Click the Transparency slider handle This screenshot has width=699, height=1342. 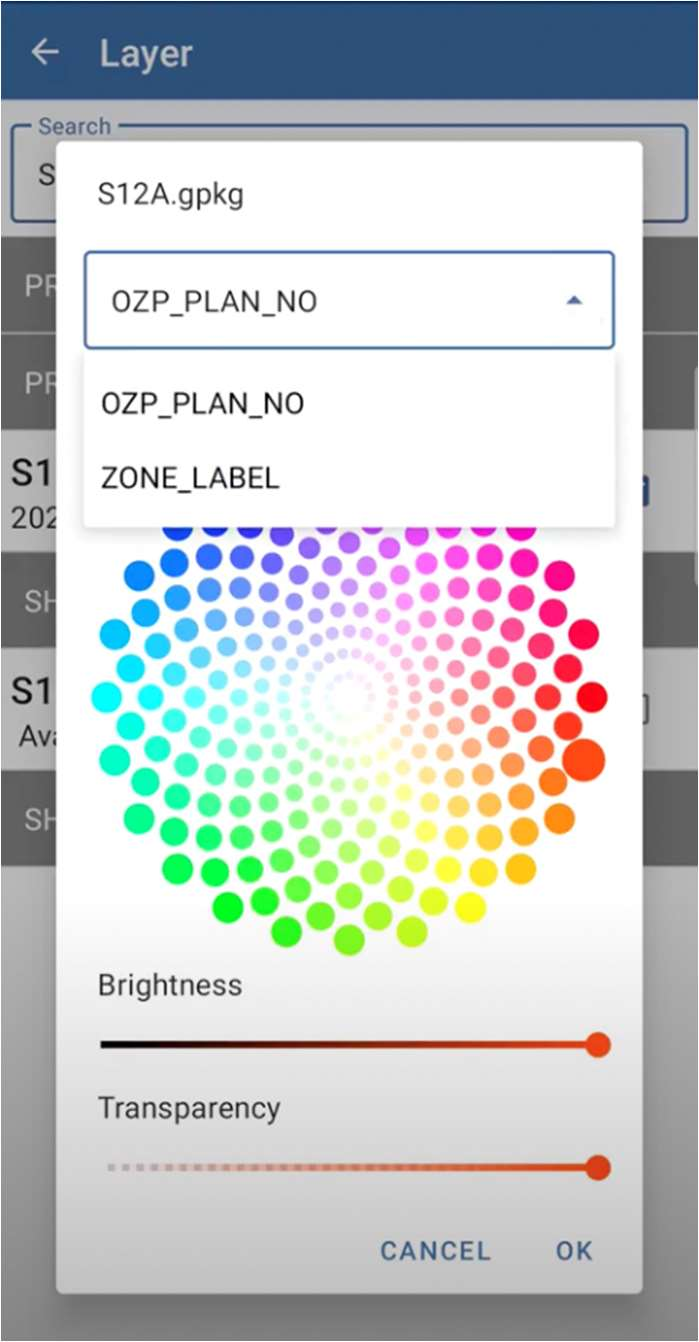click(x=598, y=1167)
